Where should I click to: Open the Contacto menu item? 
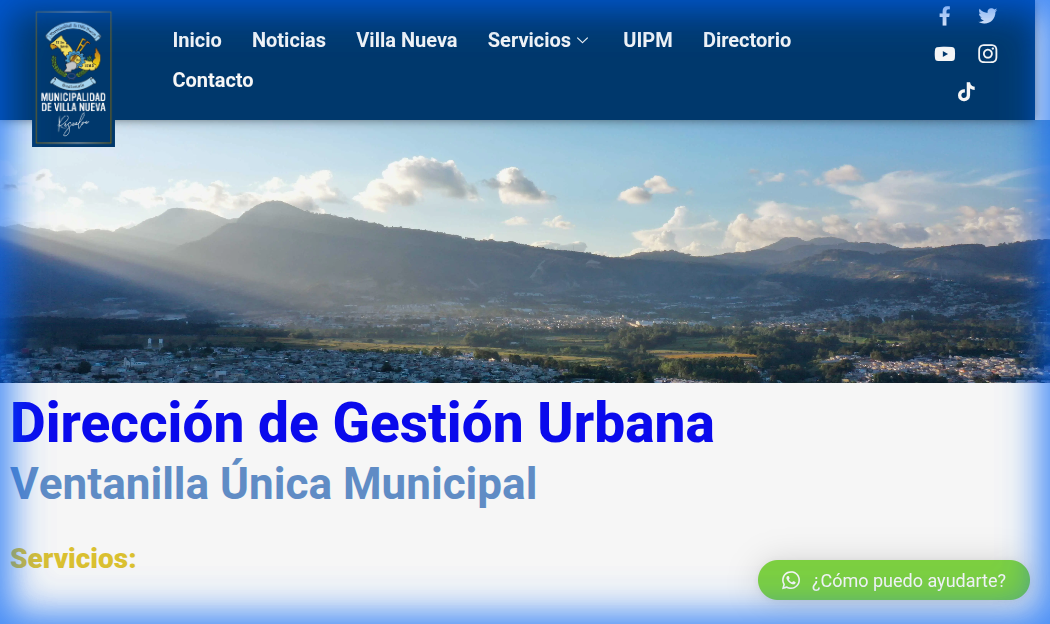213,80
